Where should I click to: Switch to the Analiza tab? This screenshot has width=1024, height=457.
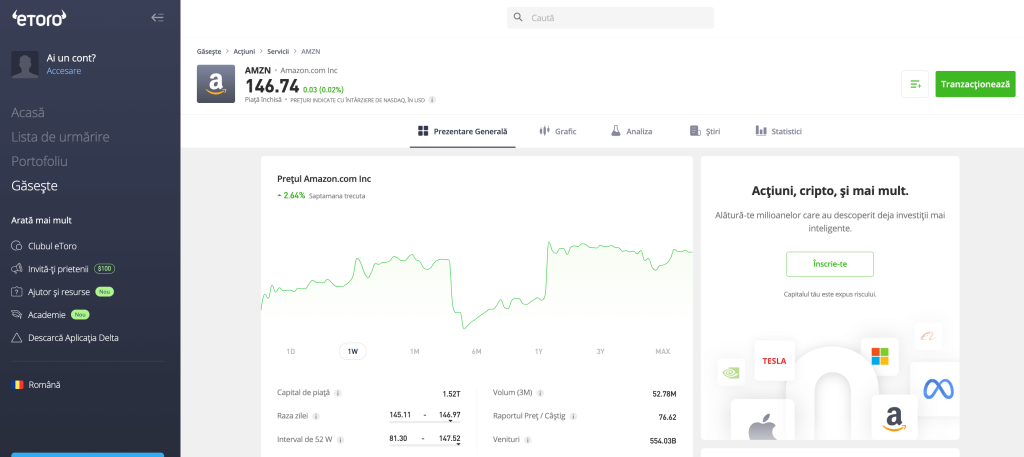click(632, 131)
